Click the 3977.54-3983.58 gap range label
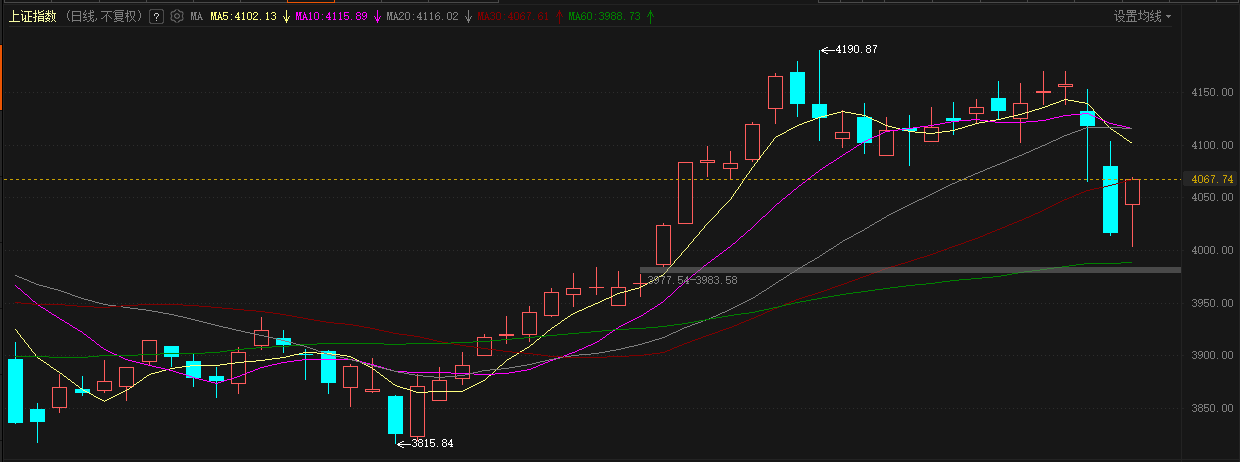This screenshot has height=462, width=1240. (692, 280)
